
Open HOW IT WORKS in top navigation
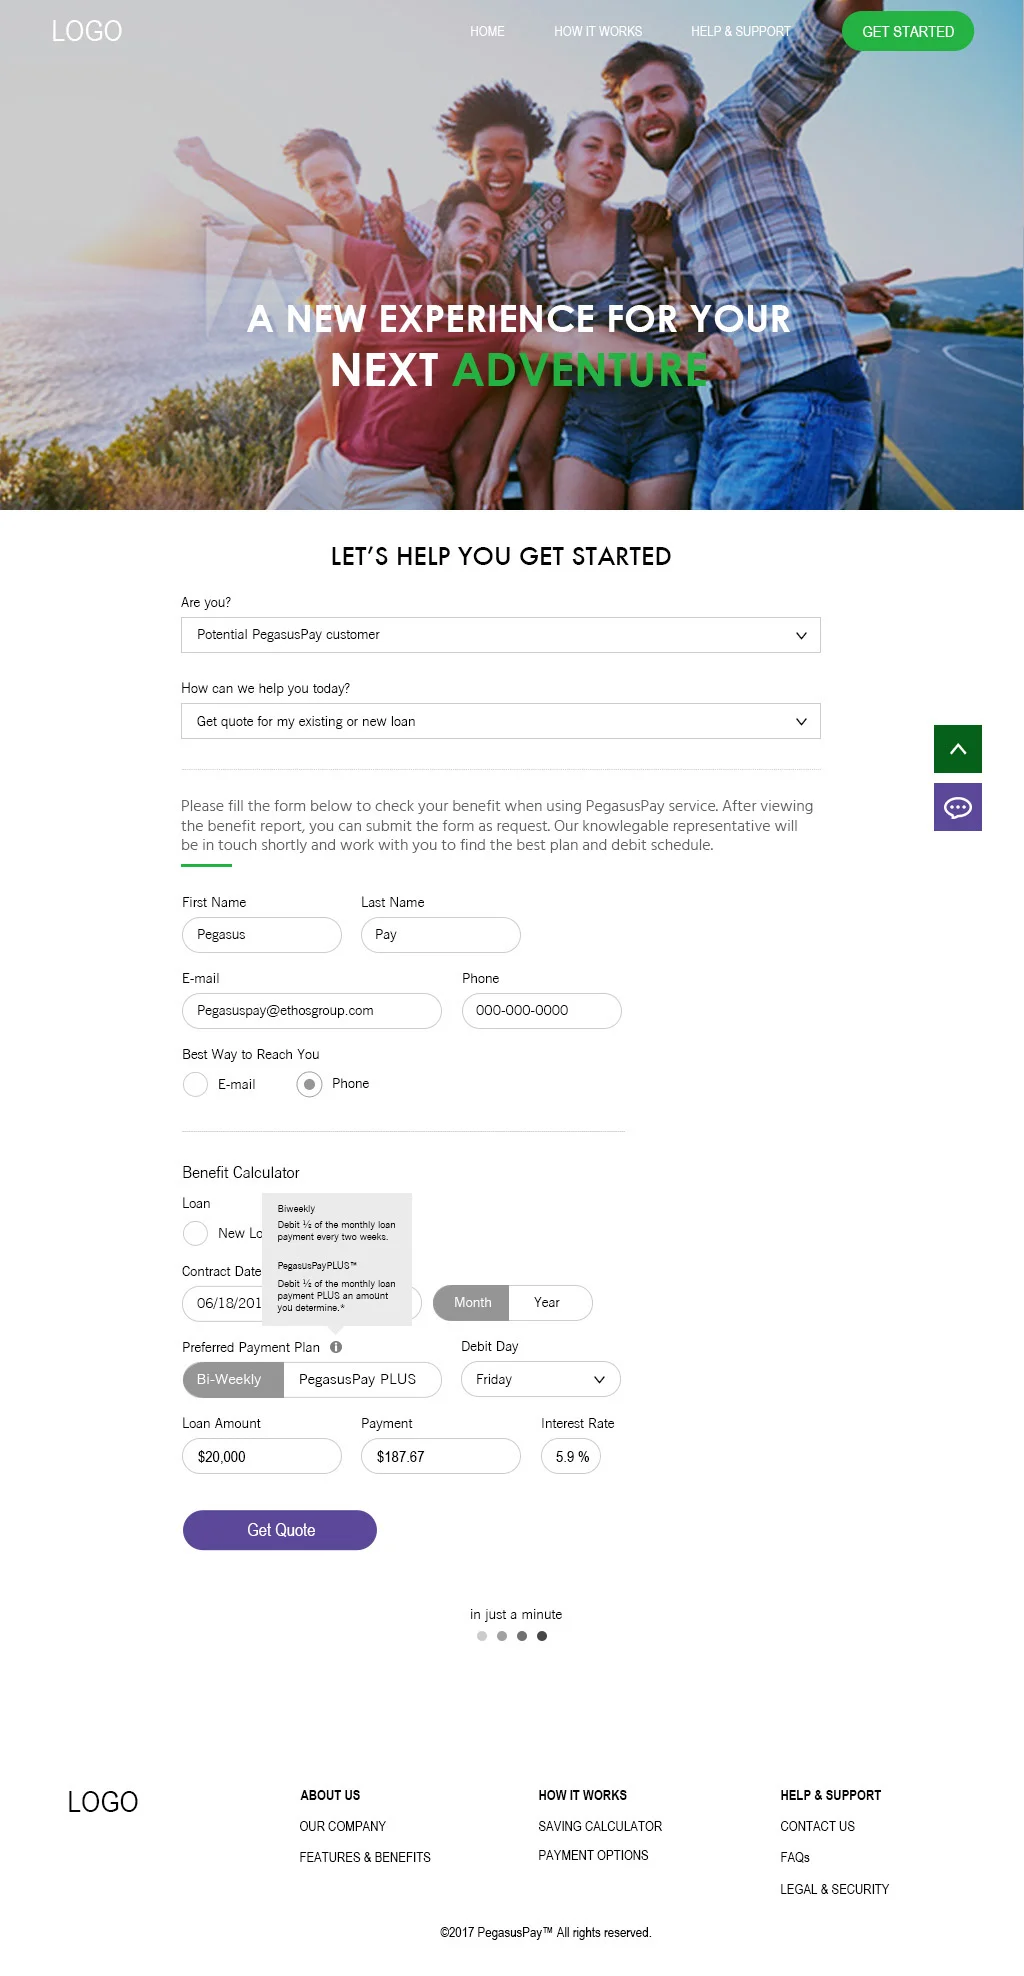click(598, 31)
